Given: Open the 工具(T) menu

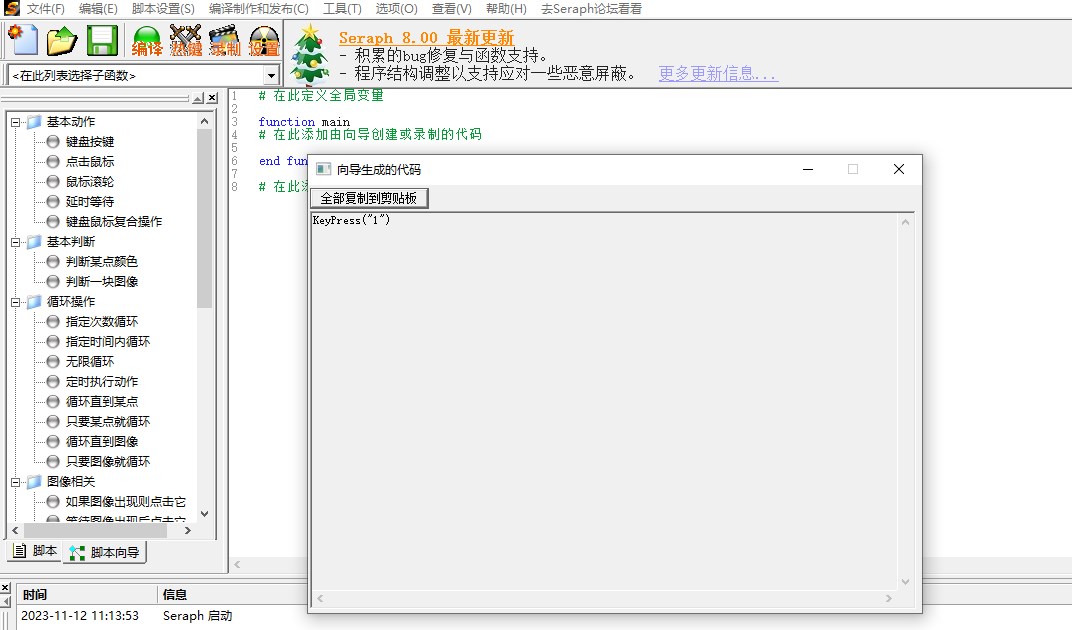Looking at the screenshot, I should tap(342, 9).
